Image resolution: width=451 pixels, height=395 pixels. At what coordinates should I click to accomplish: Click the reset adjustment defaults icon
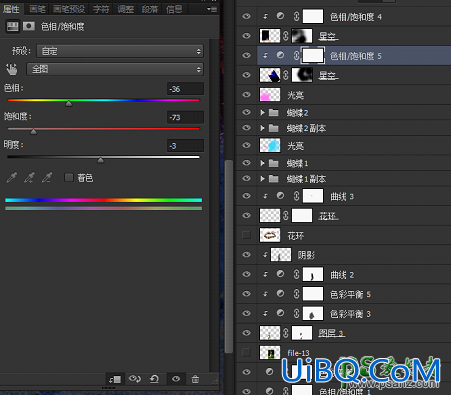(154, 379)
